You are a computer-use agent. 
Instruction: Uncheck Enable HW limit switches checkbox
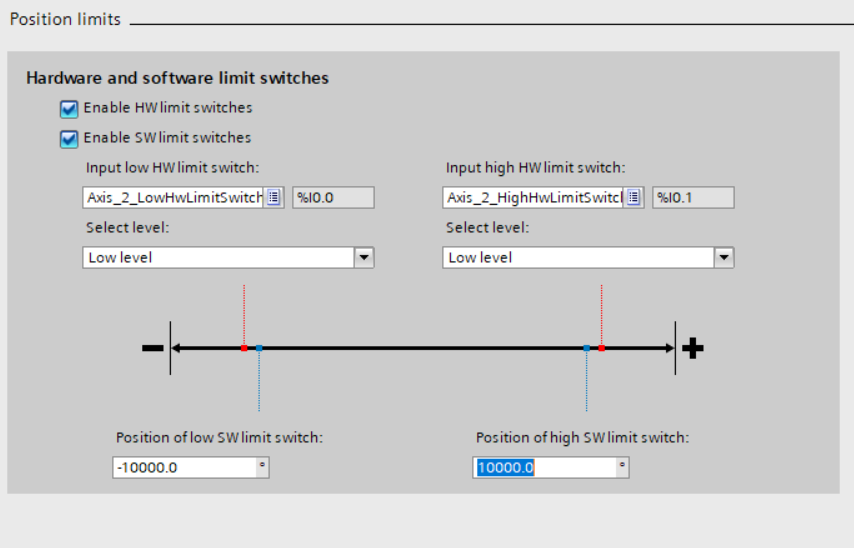(x=69, y=109)
